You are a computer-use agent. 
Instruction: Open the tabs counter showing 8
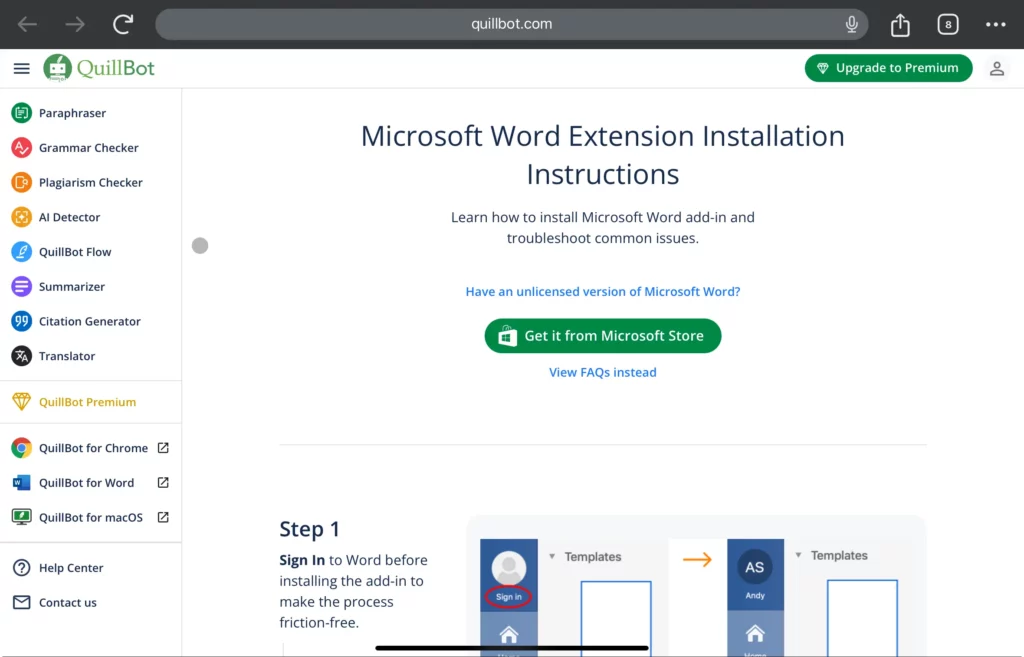(x=948, y=24)
